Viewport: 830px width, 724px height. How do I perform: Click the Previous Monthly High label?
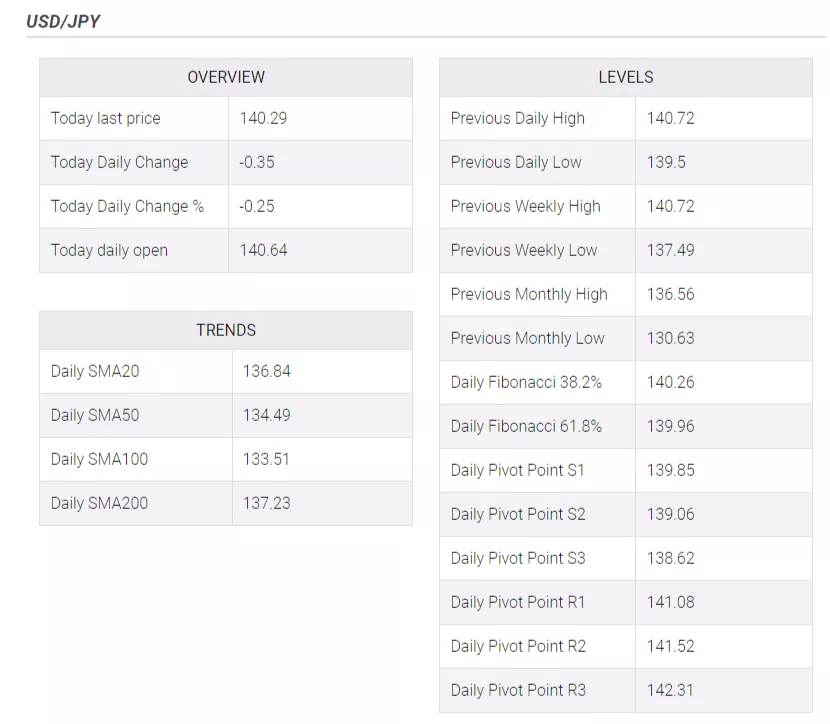pos(529,294)
